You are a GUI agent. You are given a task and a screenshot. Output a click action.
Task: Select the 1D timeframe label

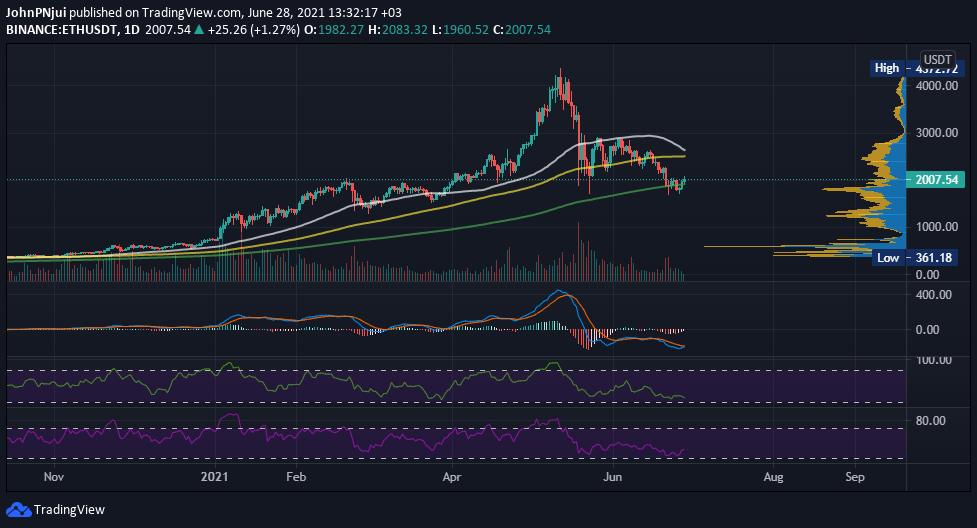[x=131, y=29]
